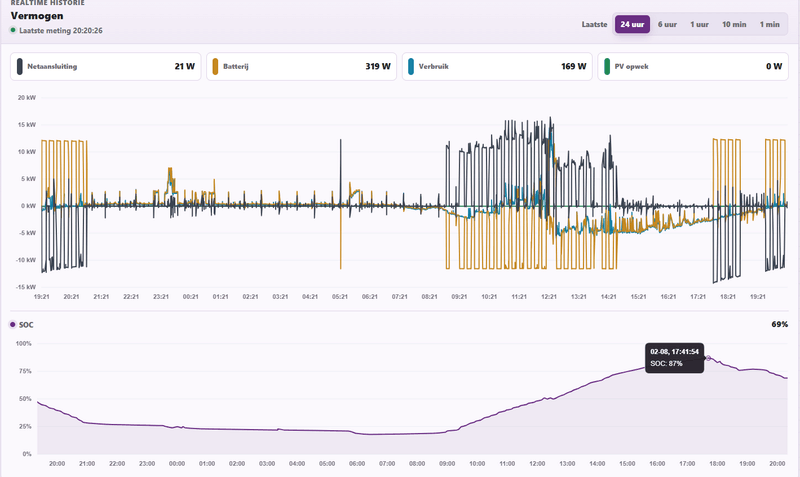Click the SOC legend label
Viewport: 800px width, 477px height.
click(x=26, y=325)
